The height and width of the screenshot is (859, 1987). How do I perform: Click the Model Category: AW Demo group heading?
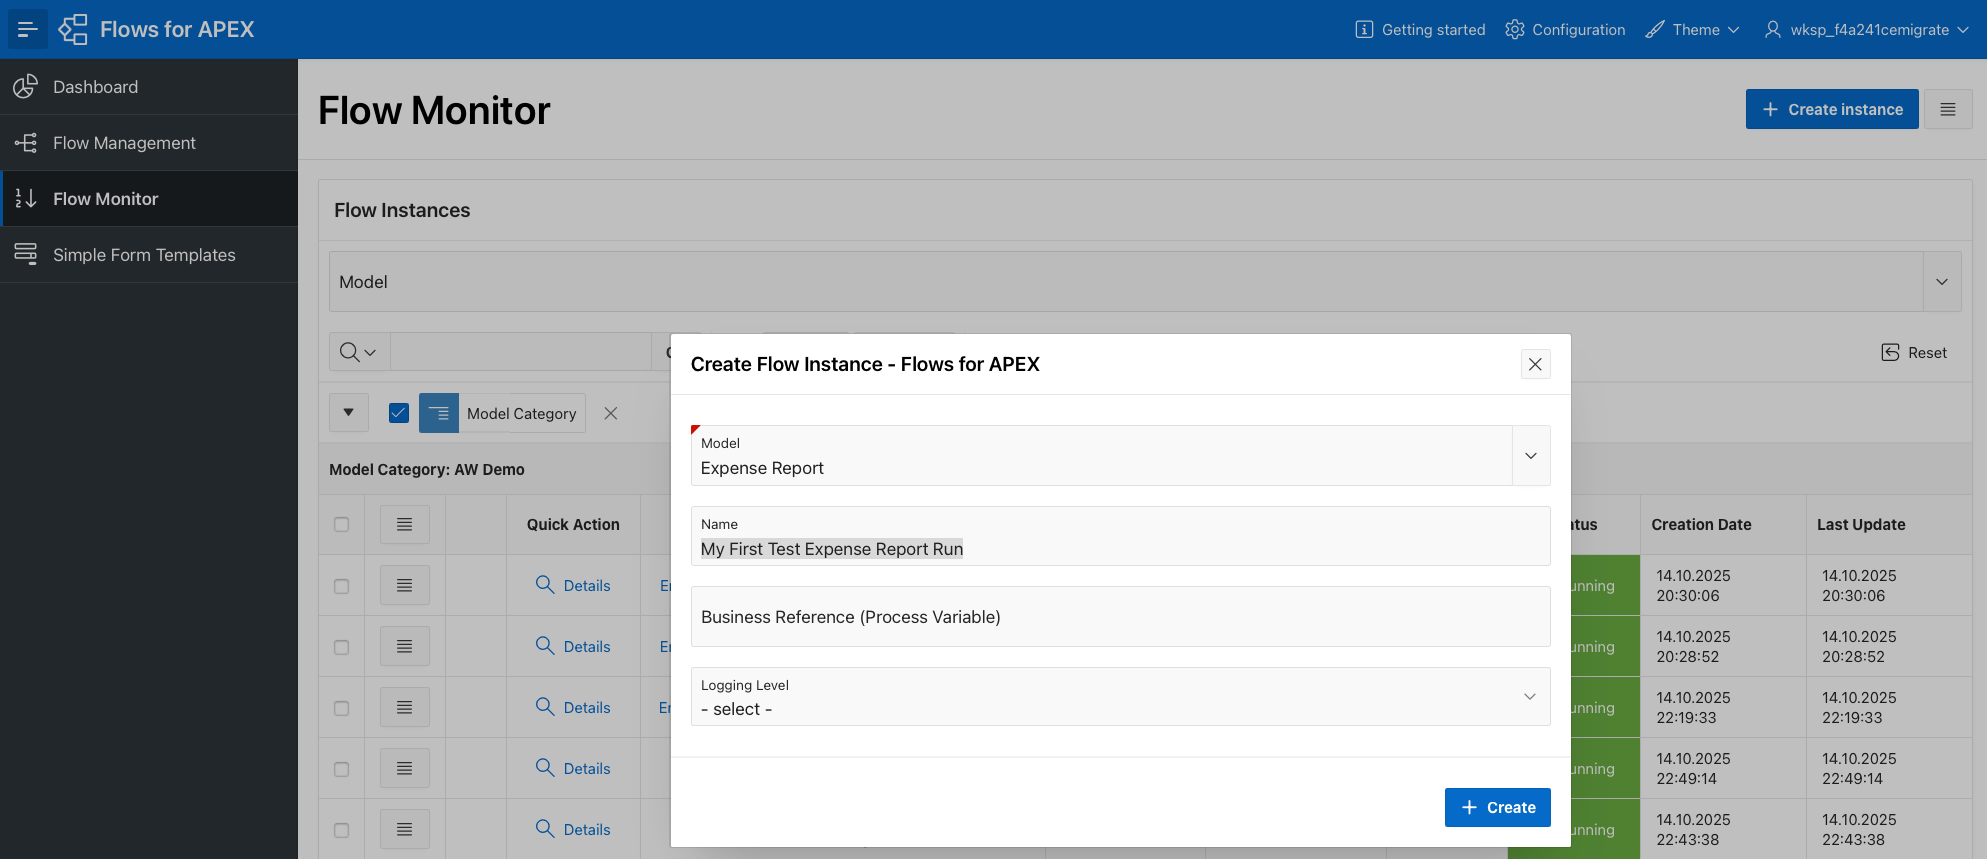(427, 469)
